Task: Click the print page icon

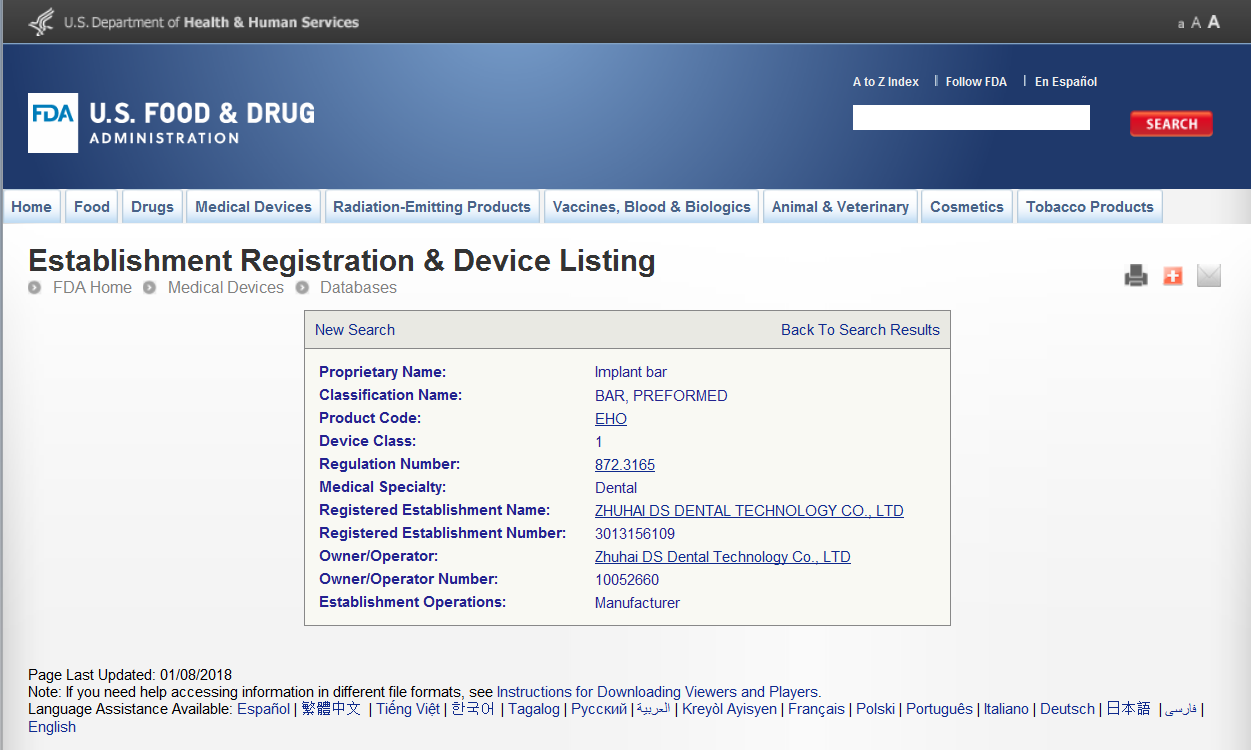Action: click(1136, 276)
